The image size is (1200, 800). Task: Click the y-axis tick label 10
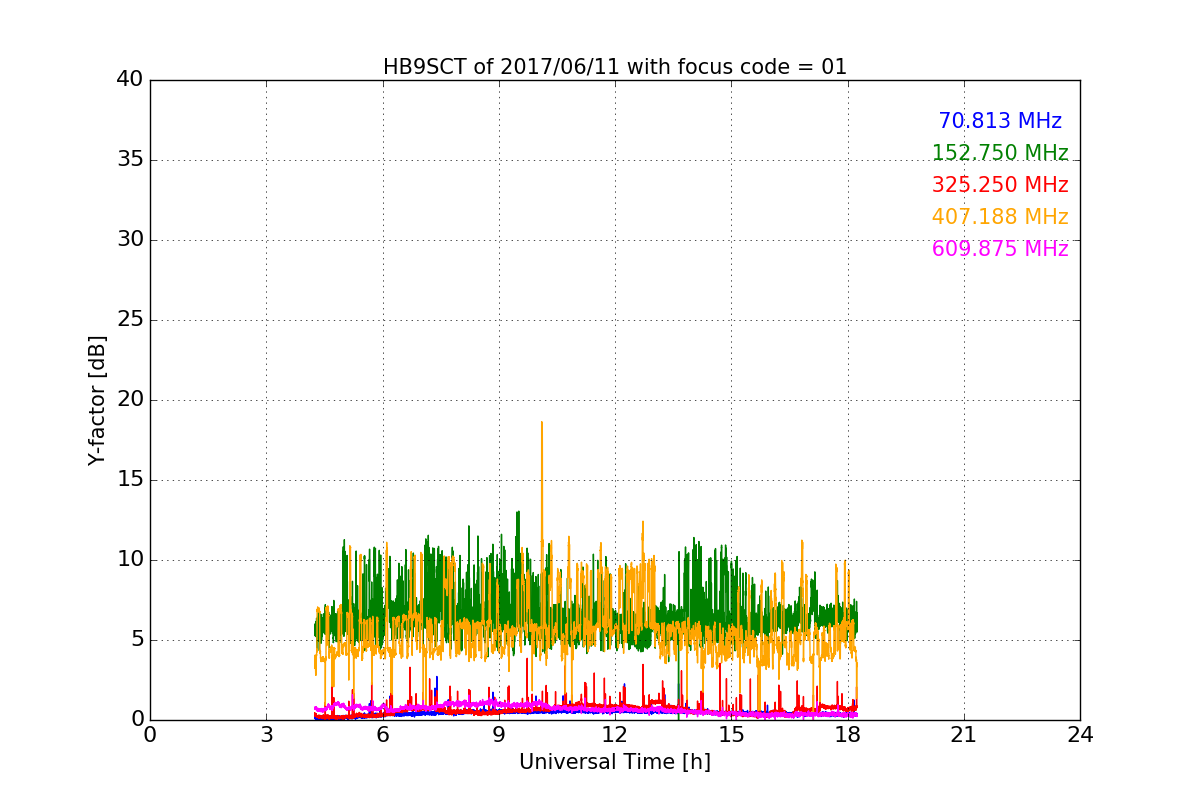(x=130, y=560)
